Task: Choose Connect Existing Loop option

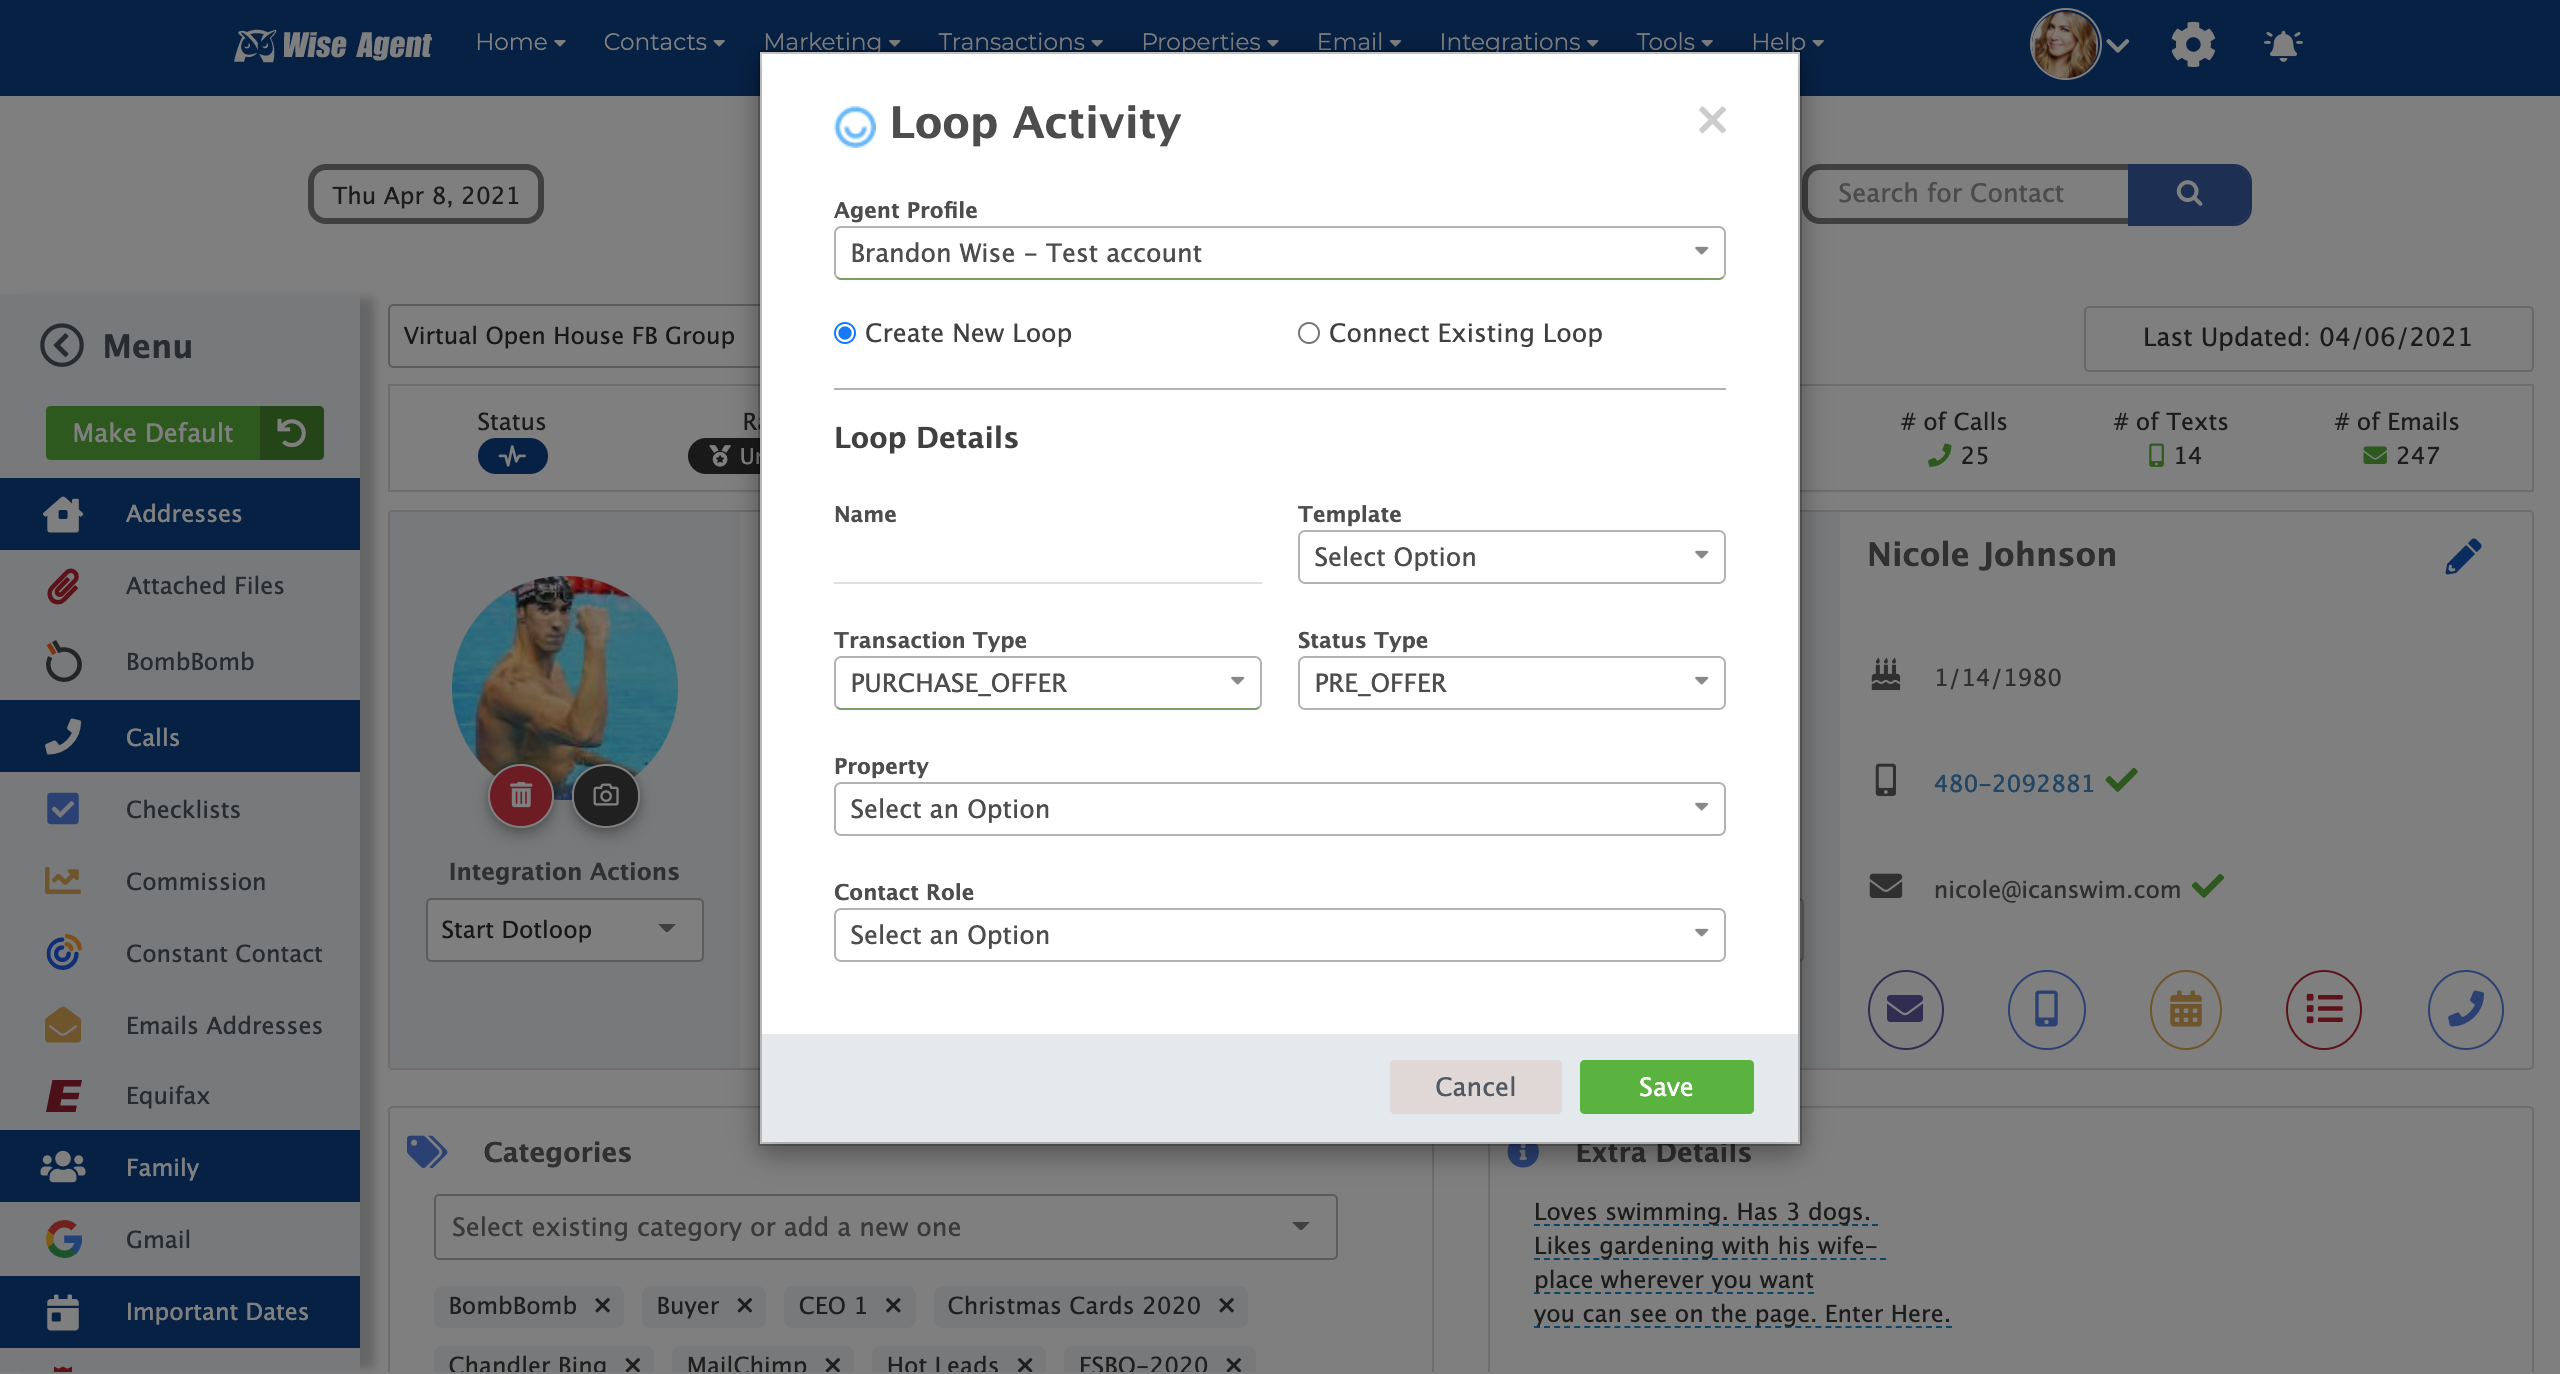Action: point(1308,333)
